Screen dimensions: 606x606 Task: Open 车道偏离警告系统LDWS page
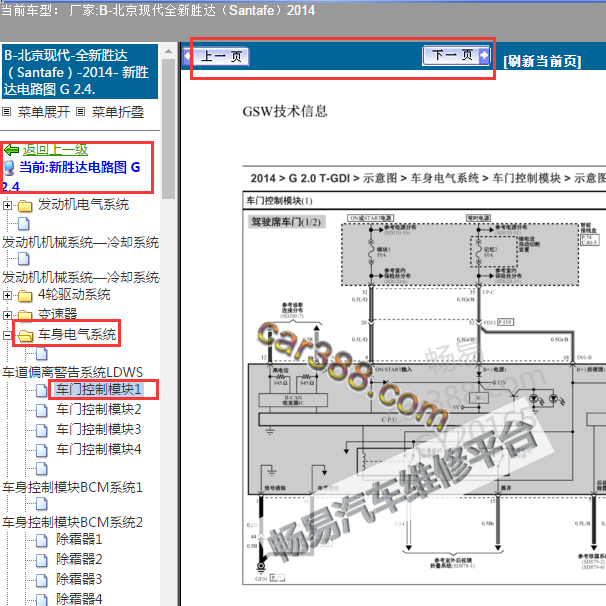click(73, 372)
